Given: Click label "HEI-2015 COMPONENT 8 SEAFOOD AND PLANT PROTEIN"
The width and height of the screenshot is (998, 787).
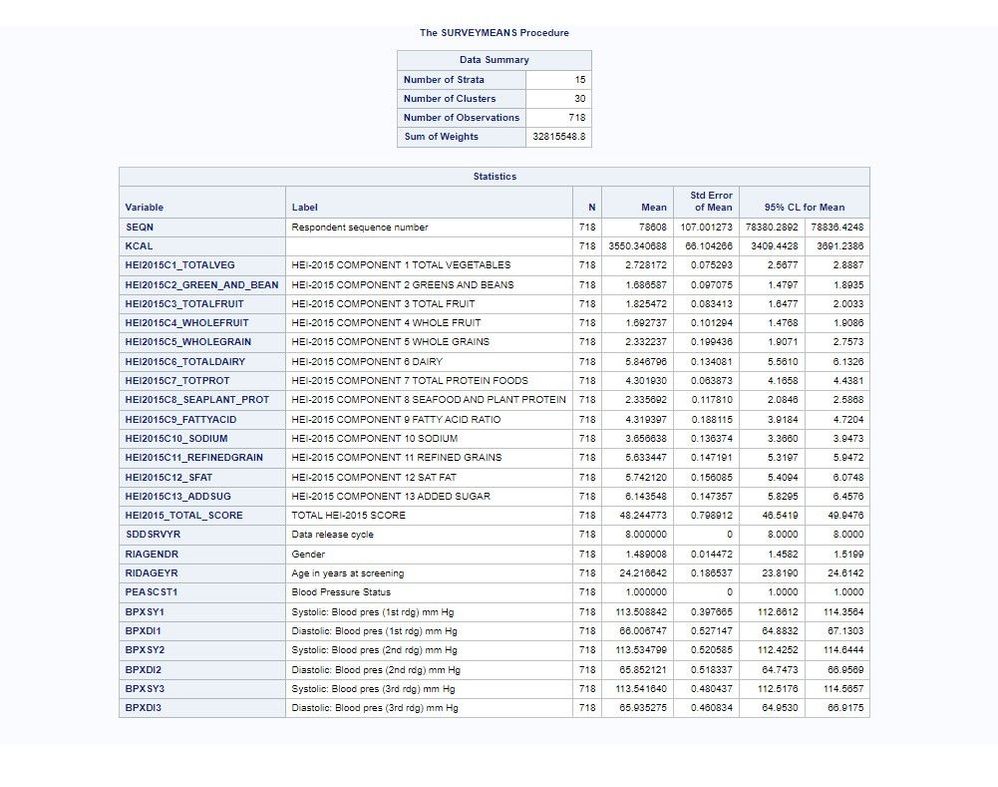Looking at the screenshot, I should (x=429, y=400).
